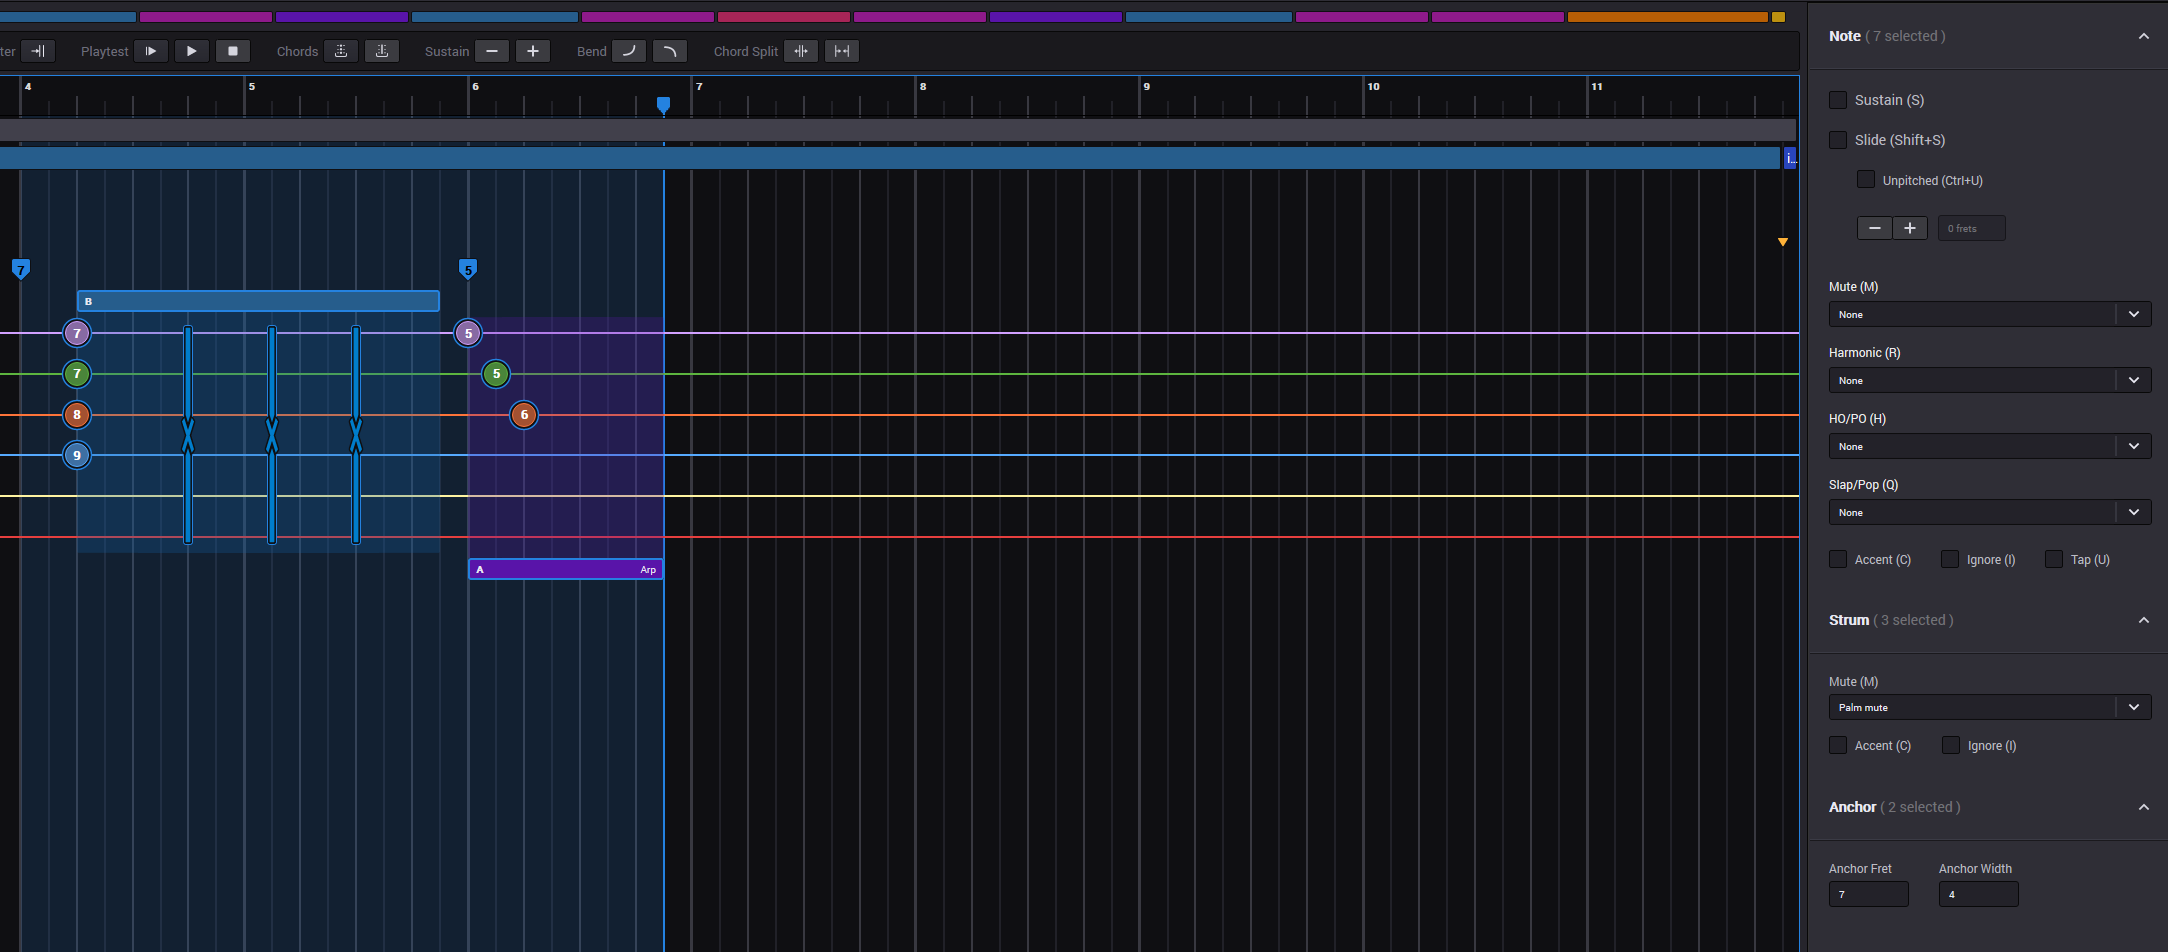Collapse the Anchor section
The width and height of the screenshot is (2168, 952).
[x=2143, y=807]
